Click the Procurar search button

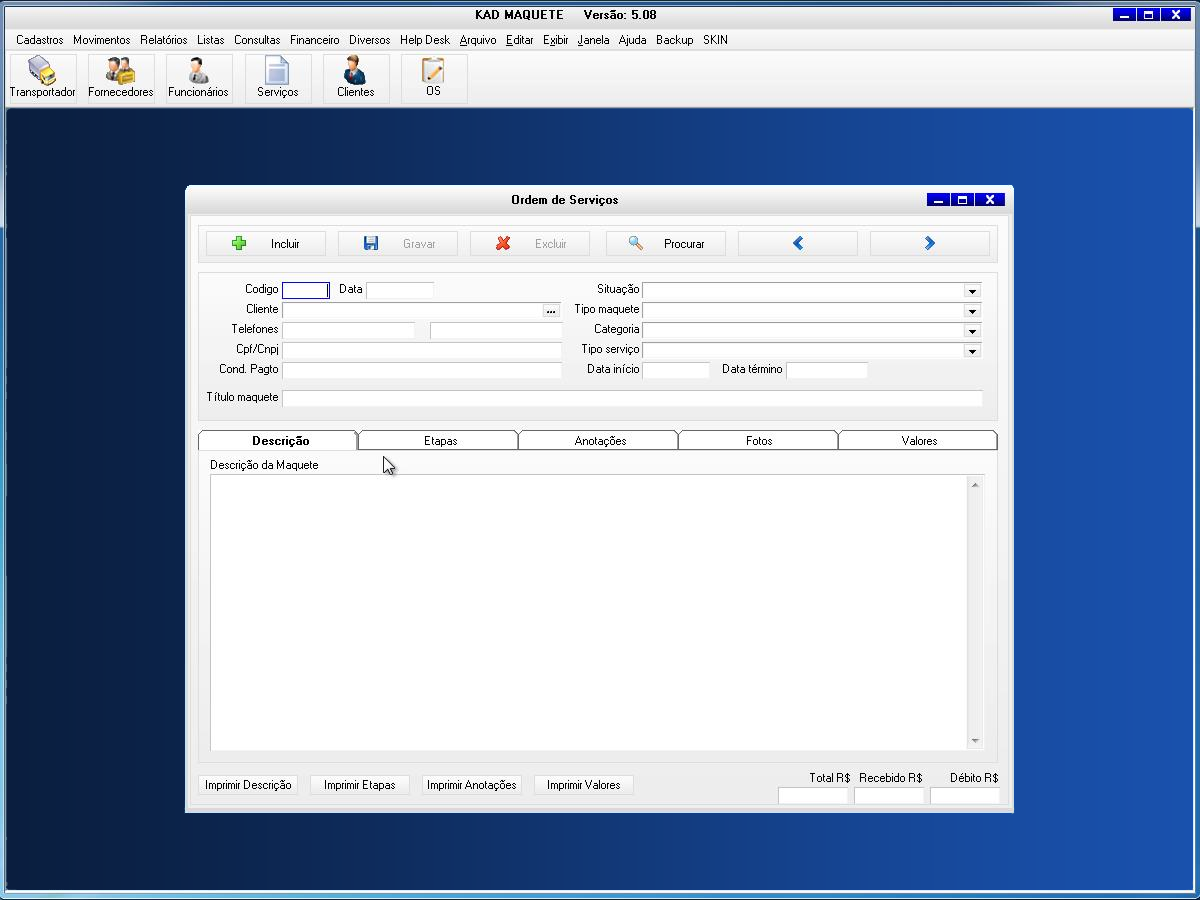coord(666,243)
